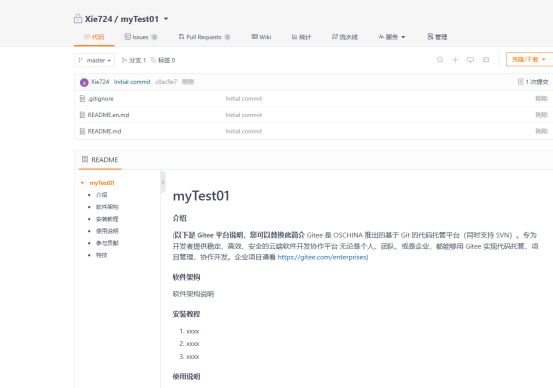Open the .gitignore file

point(101,99)
